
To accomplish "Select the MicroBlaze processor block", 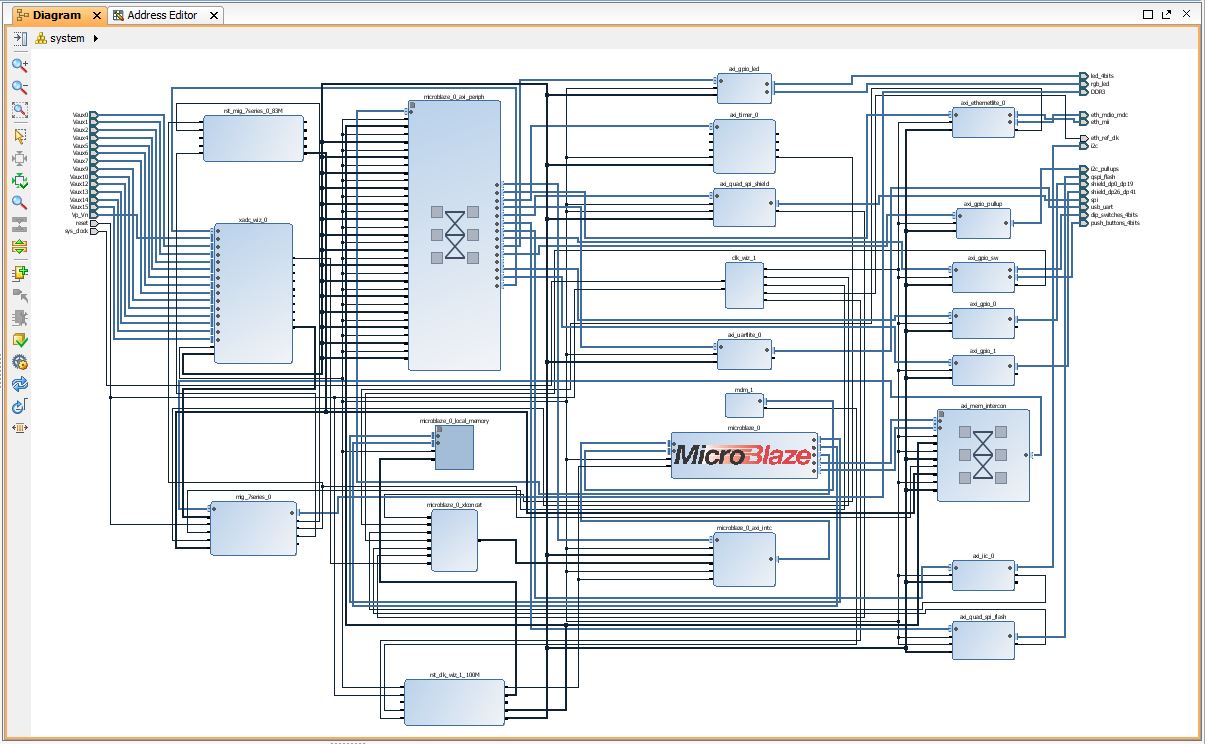I will 744,455.
